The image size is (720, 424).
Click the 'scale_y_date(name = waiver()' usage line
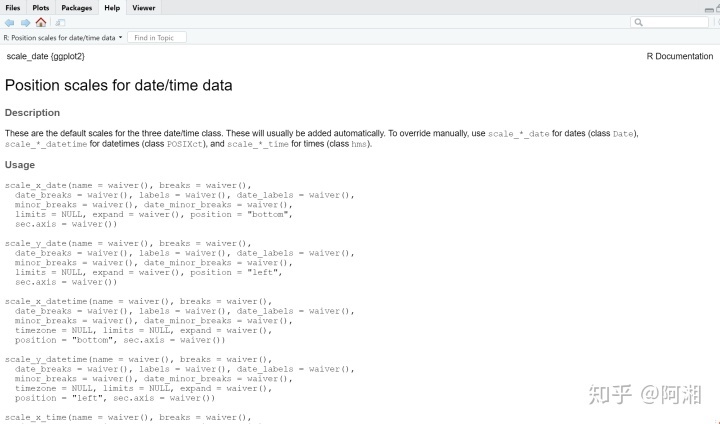128,243
